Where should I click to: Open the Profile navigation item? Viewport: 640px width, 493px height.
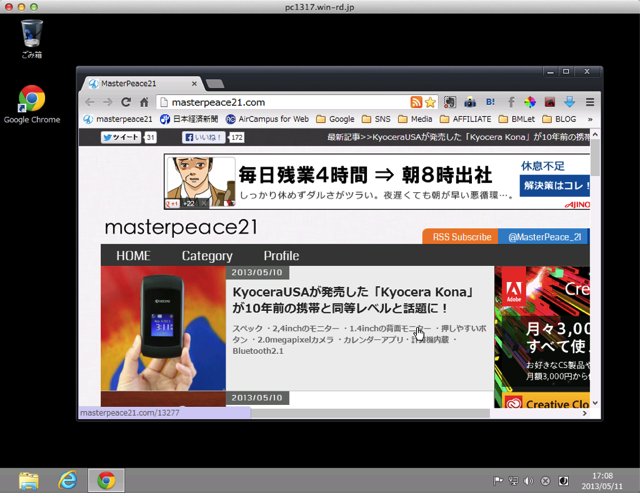tap(281, 255)
